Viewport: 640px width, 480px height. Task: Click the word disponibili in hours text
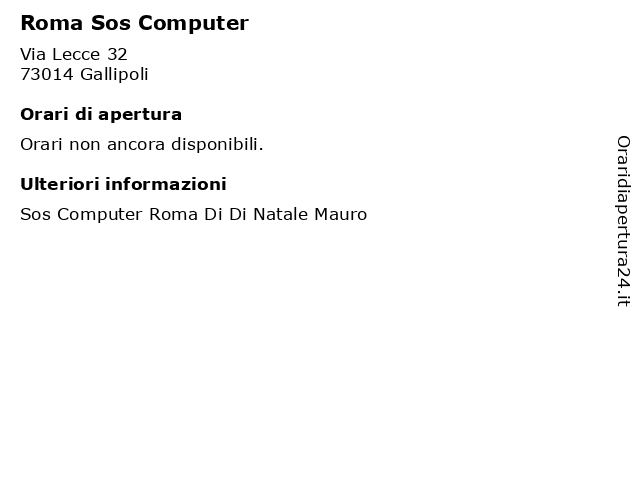(x=217, y=144)
